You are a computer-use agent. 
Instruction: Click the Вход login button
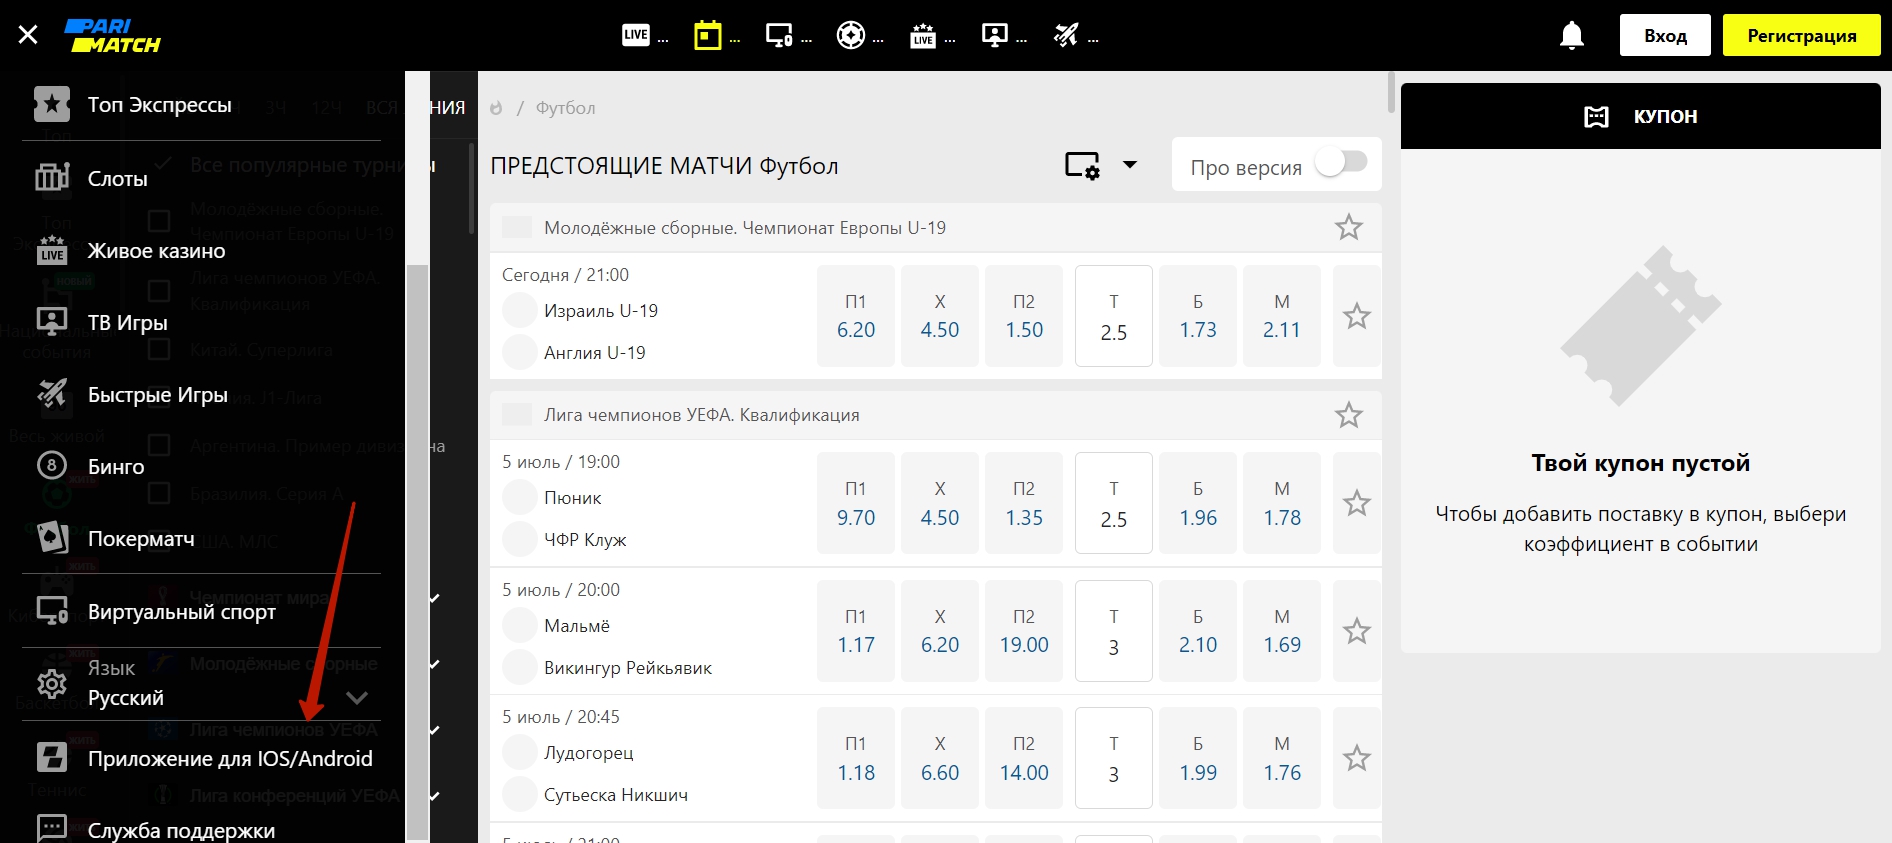pos(1664,36)
